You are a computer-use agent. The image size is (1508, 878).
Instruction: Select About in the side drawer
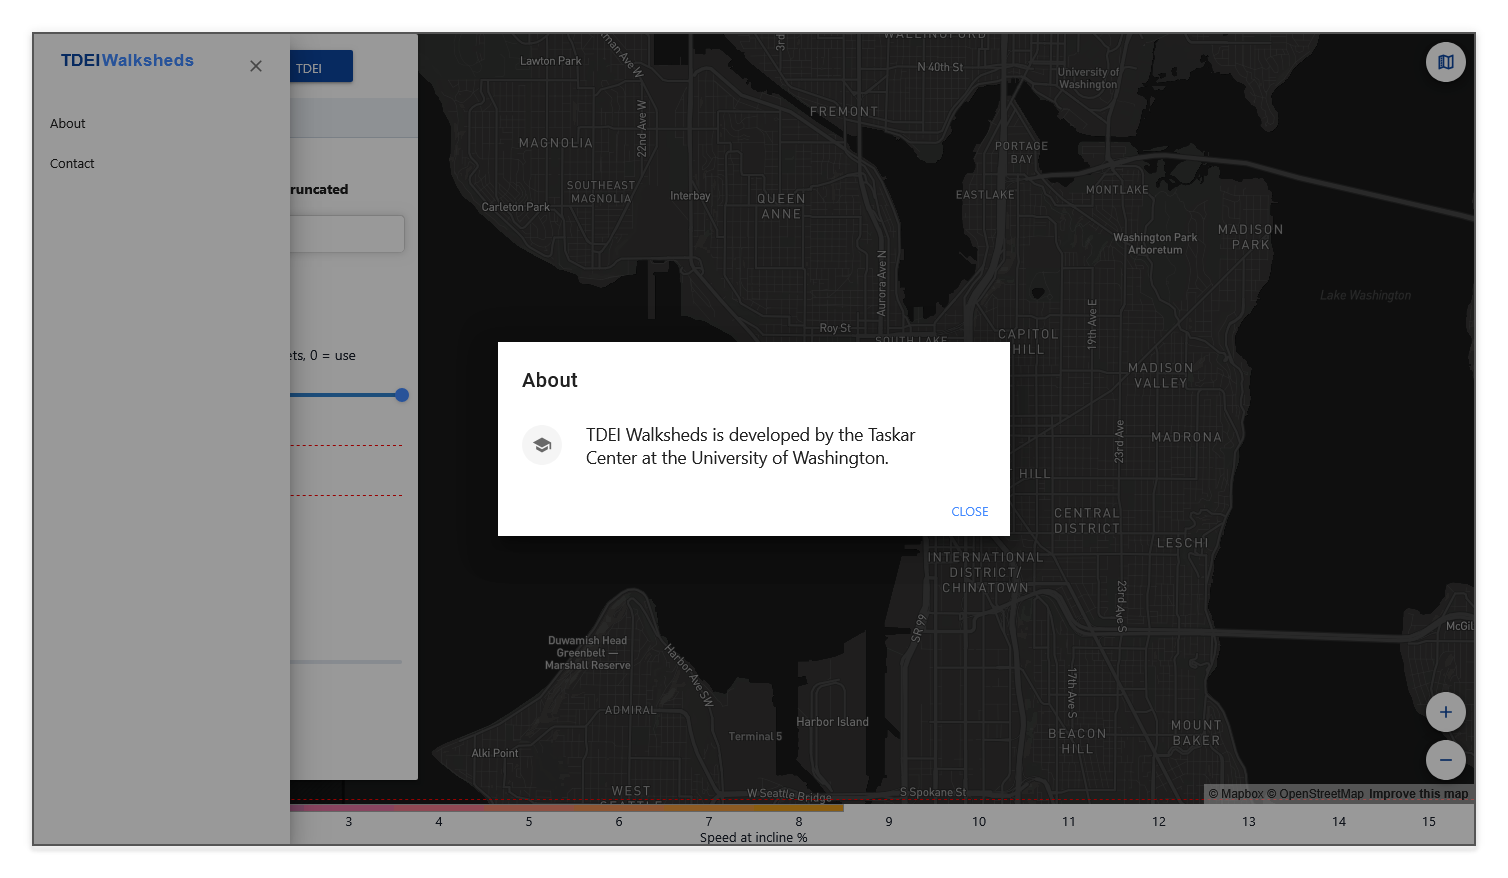point(68,124)
